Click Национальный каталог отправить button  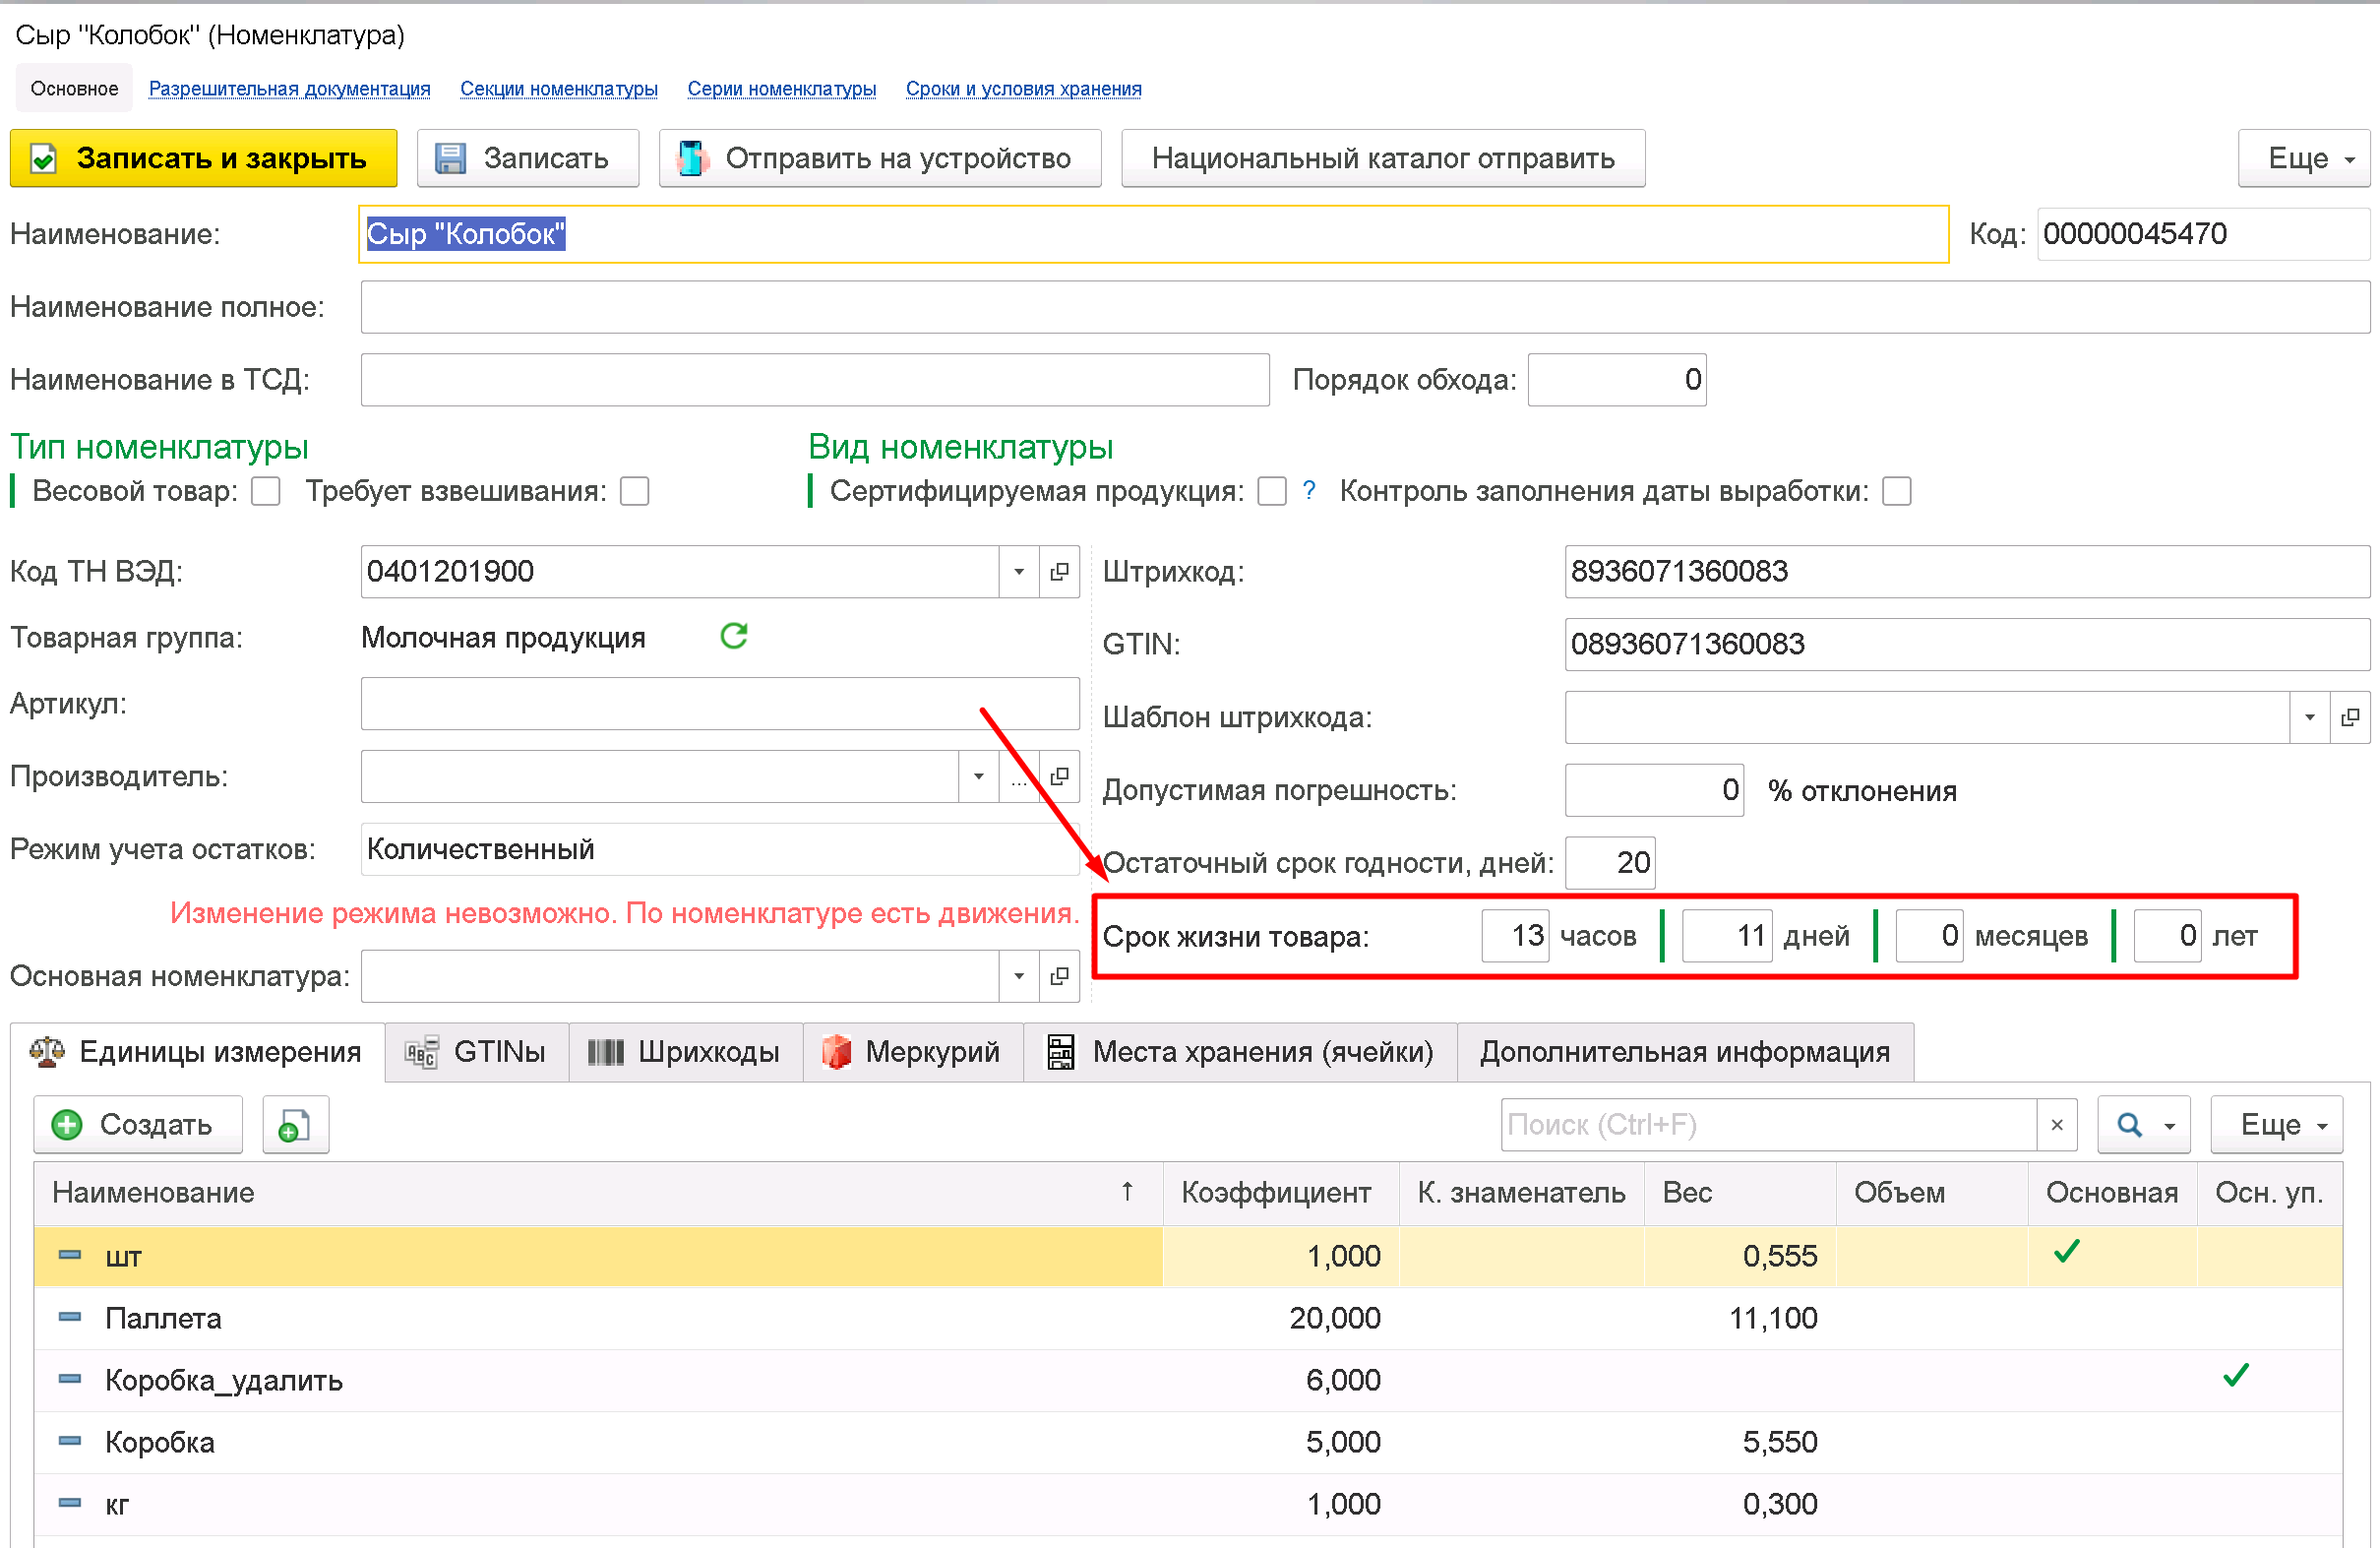1383,158
